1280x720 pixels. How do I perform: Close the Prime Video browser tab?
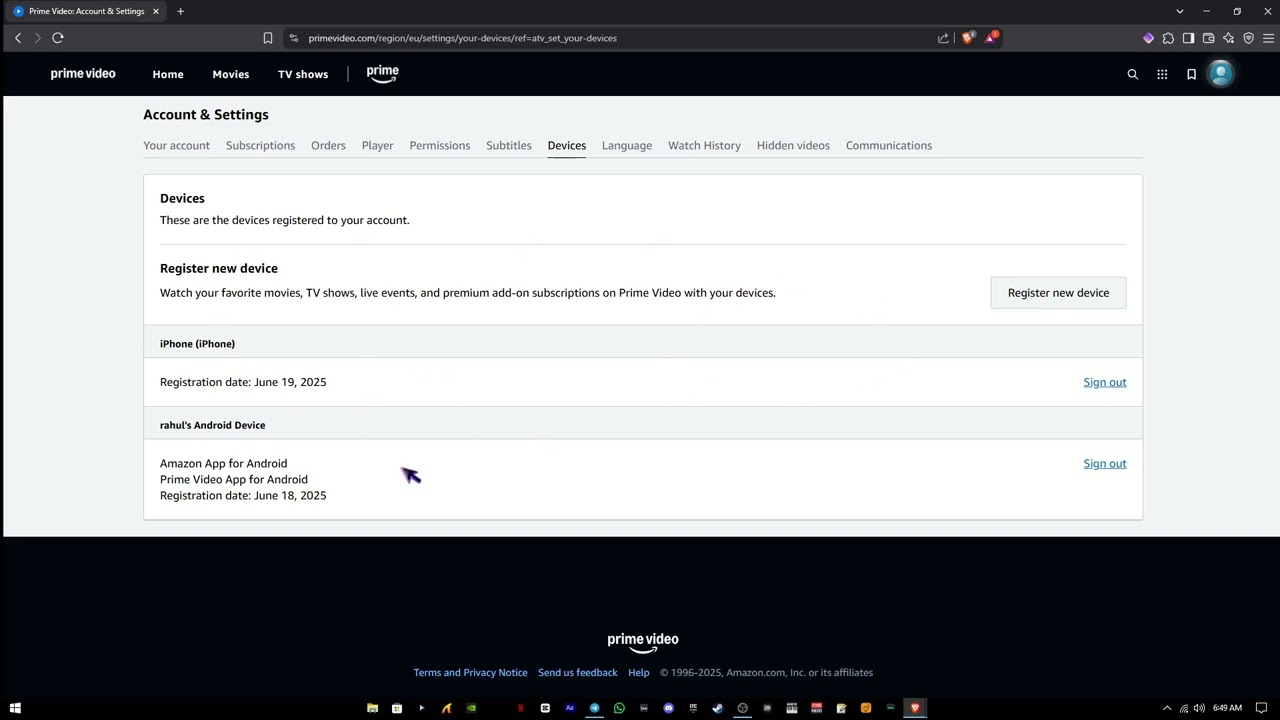tap(156, 11)
